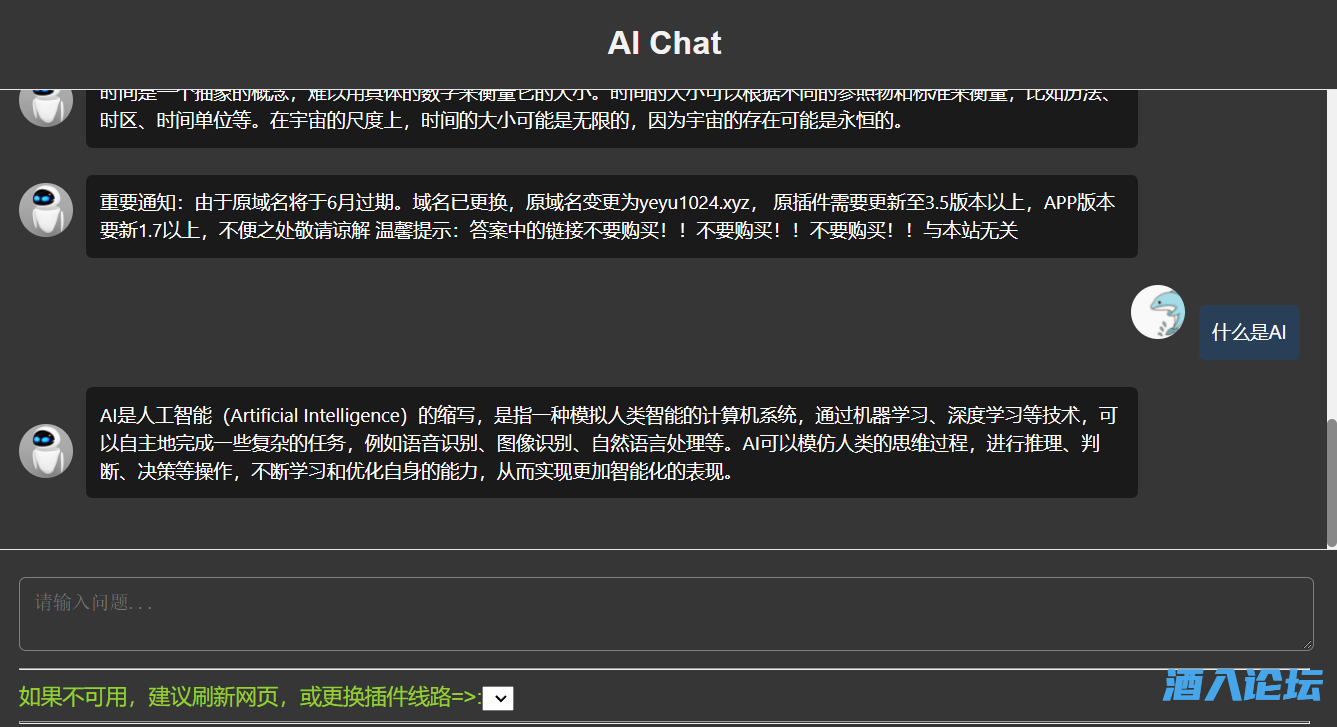This screenshot has width=1337, height=727.
Task: Click the partially hidden robot avatar at top
Action: 46,106
